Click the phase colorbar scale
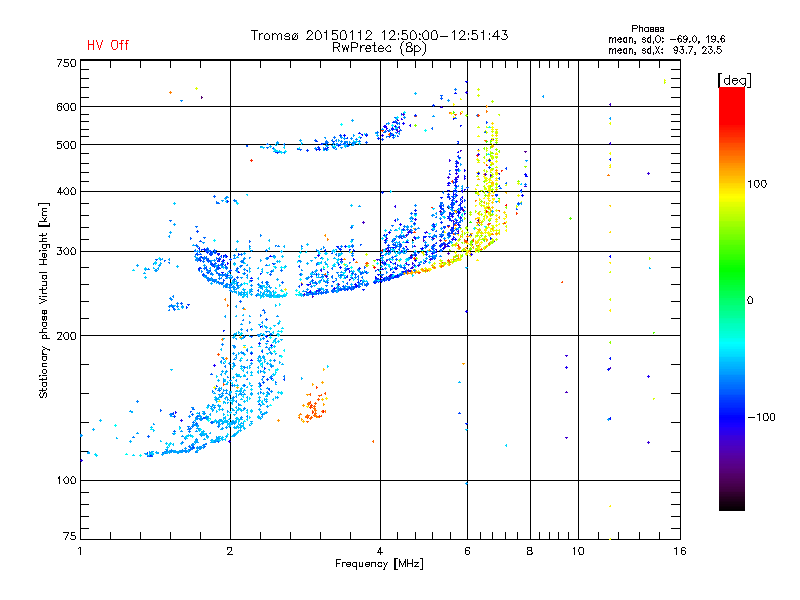 click(732, 298)
